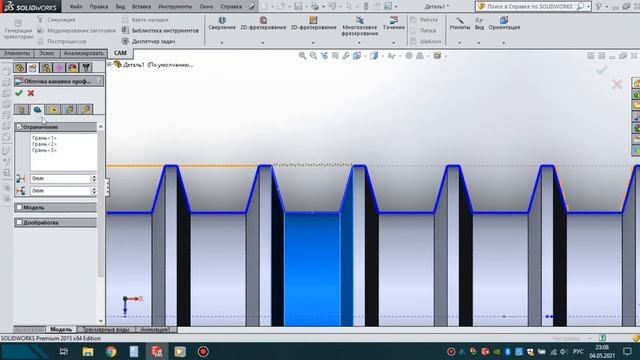640x360 pixels.
Task: Open the Вставка menu
Action: point(141,7)
